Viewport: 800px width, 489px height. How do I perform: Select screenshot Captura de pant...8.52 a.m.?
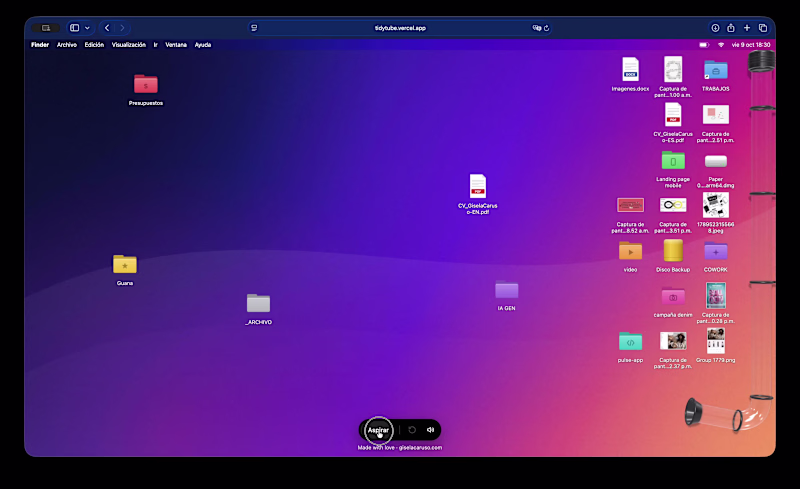point(630,205)
